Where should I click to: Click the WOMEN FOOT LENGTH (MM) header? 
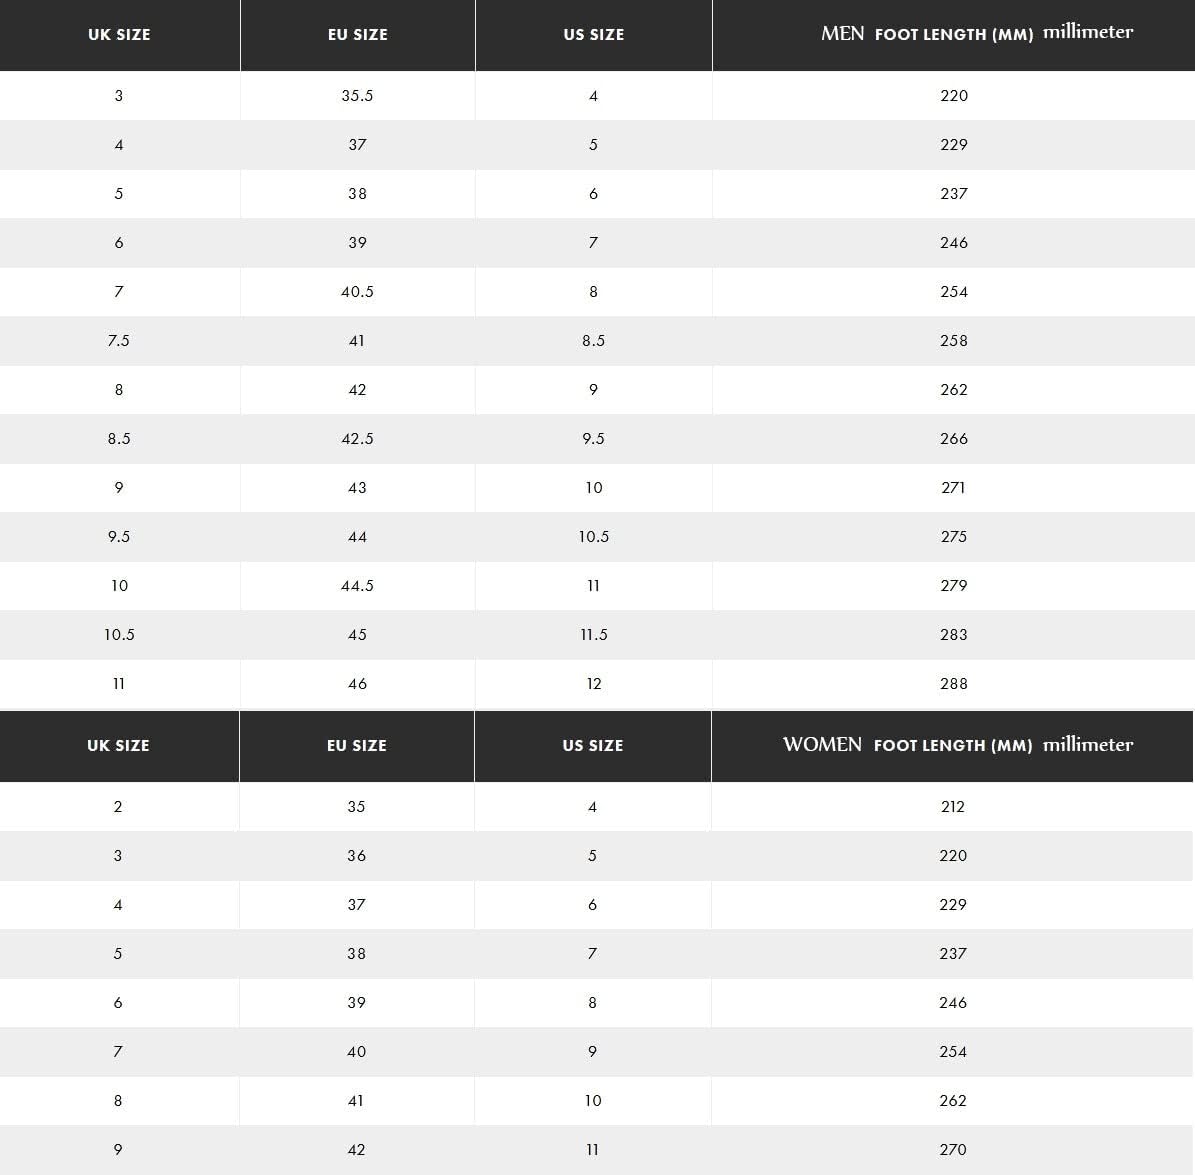tap(952, 746)
